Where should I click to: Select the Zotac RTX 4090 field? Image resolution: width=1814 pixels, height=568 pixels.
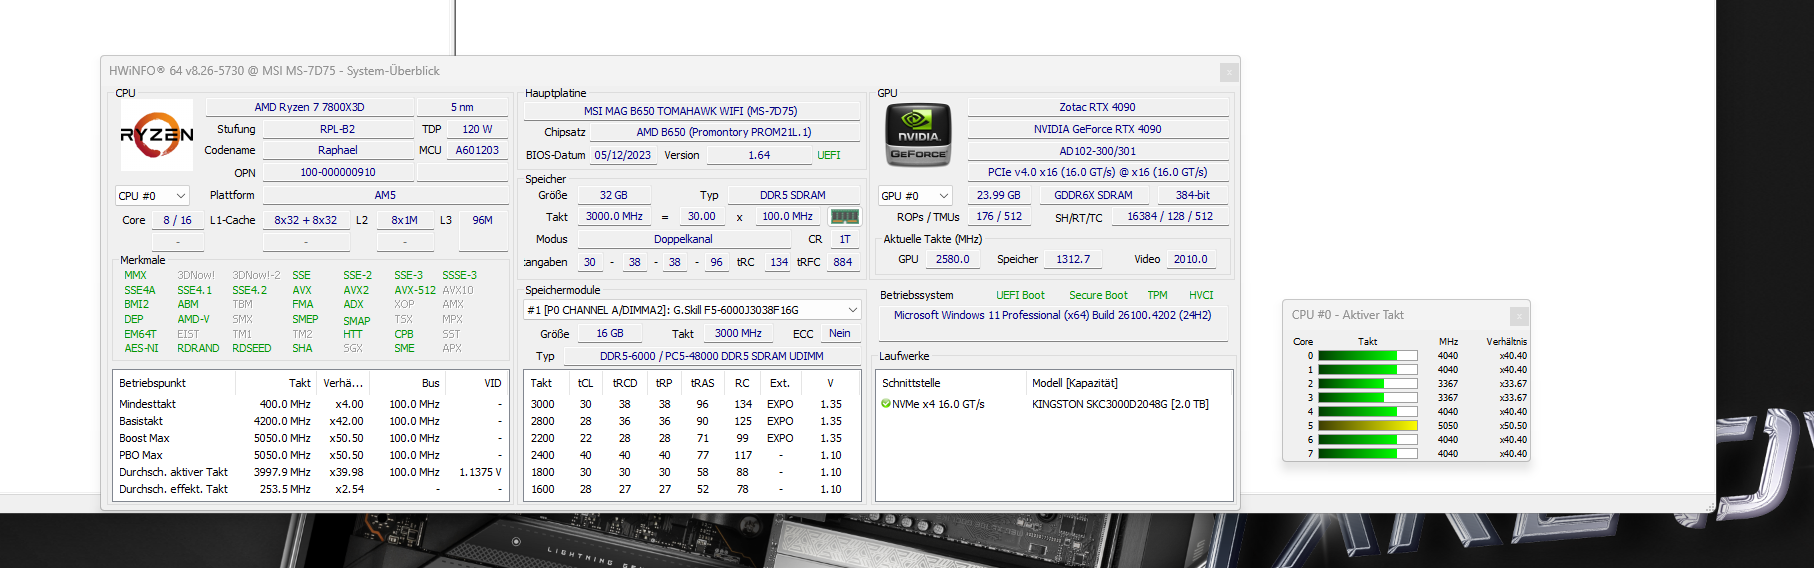(1097, 107)
